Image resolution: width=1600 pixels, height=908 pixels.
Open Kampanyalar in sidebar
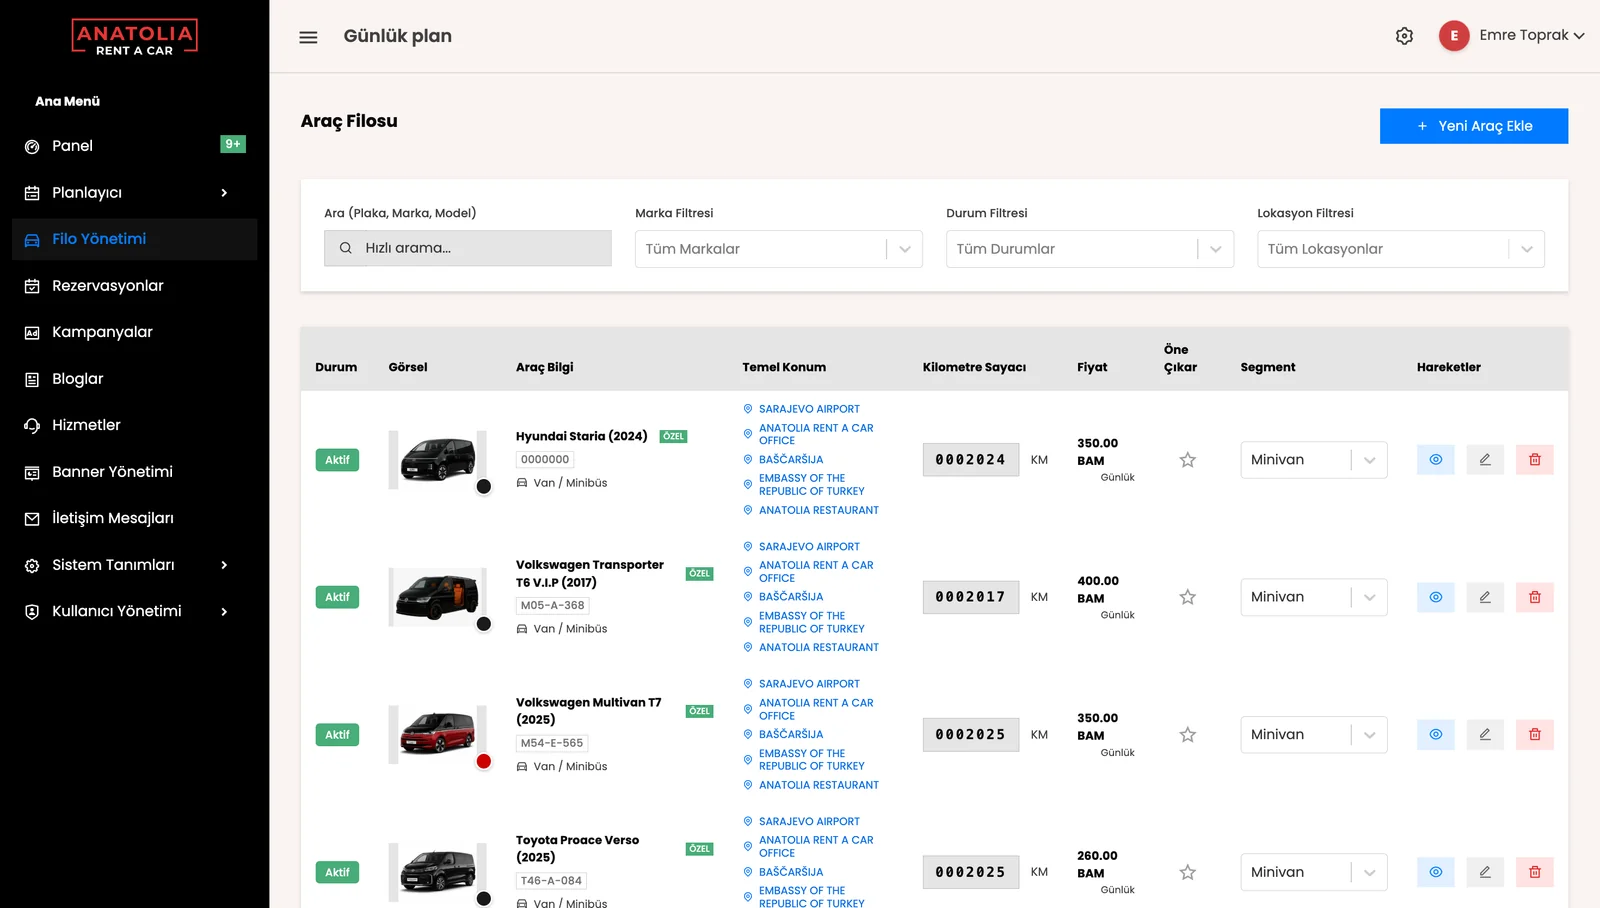pos(134,332)
